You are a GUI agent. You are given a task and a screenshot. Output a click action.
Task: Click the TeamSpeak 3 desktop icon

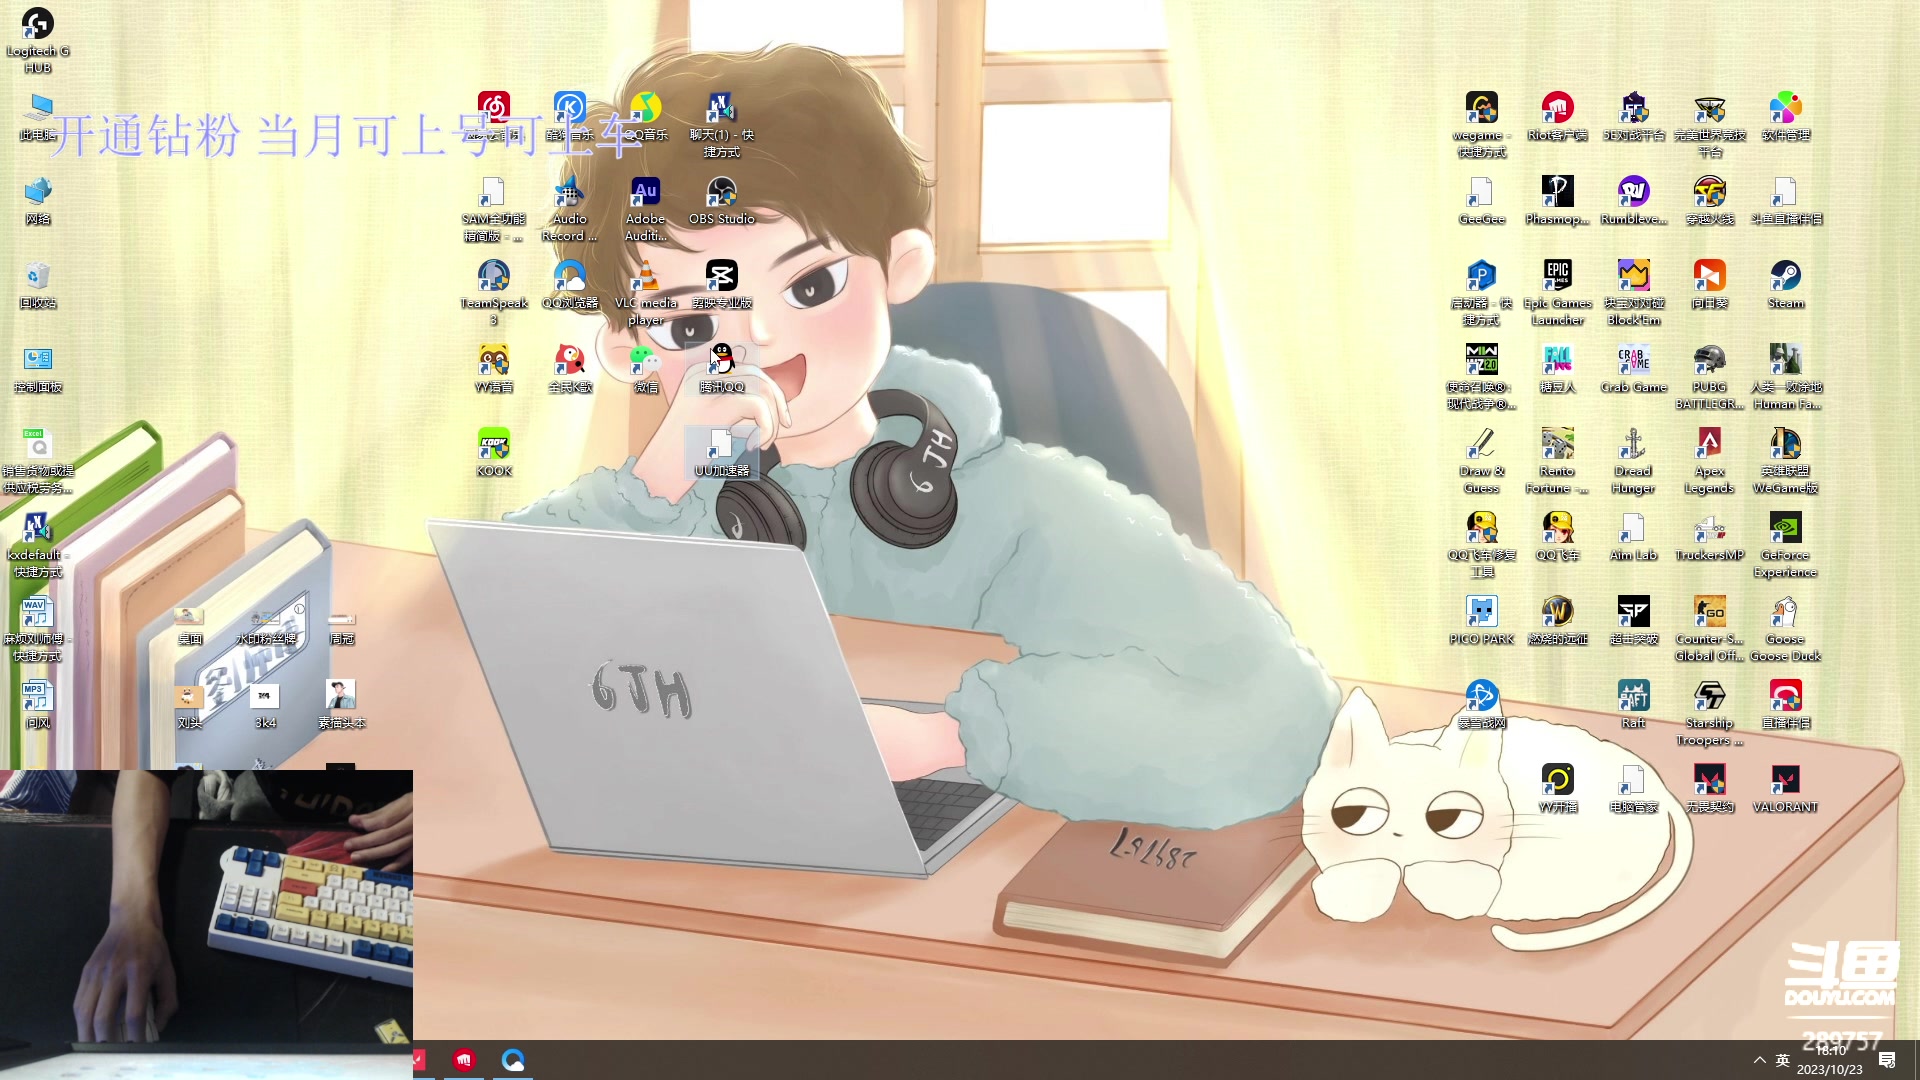click(493, 277)
